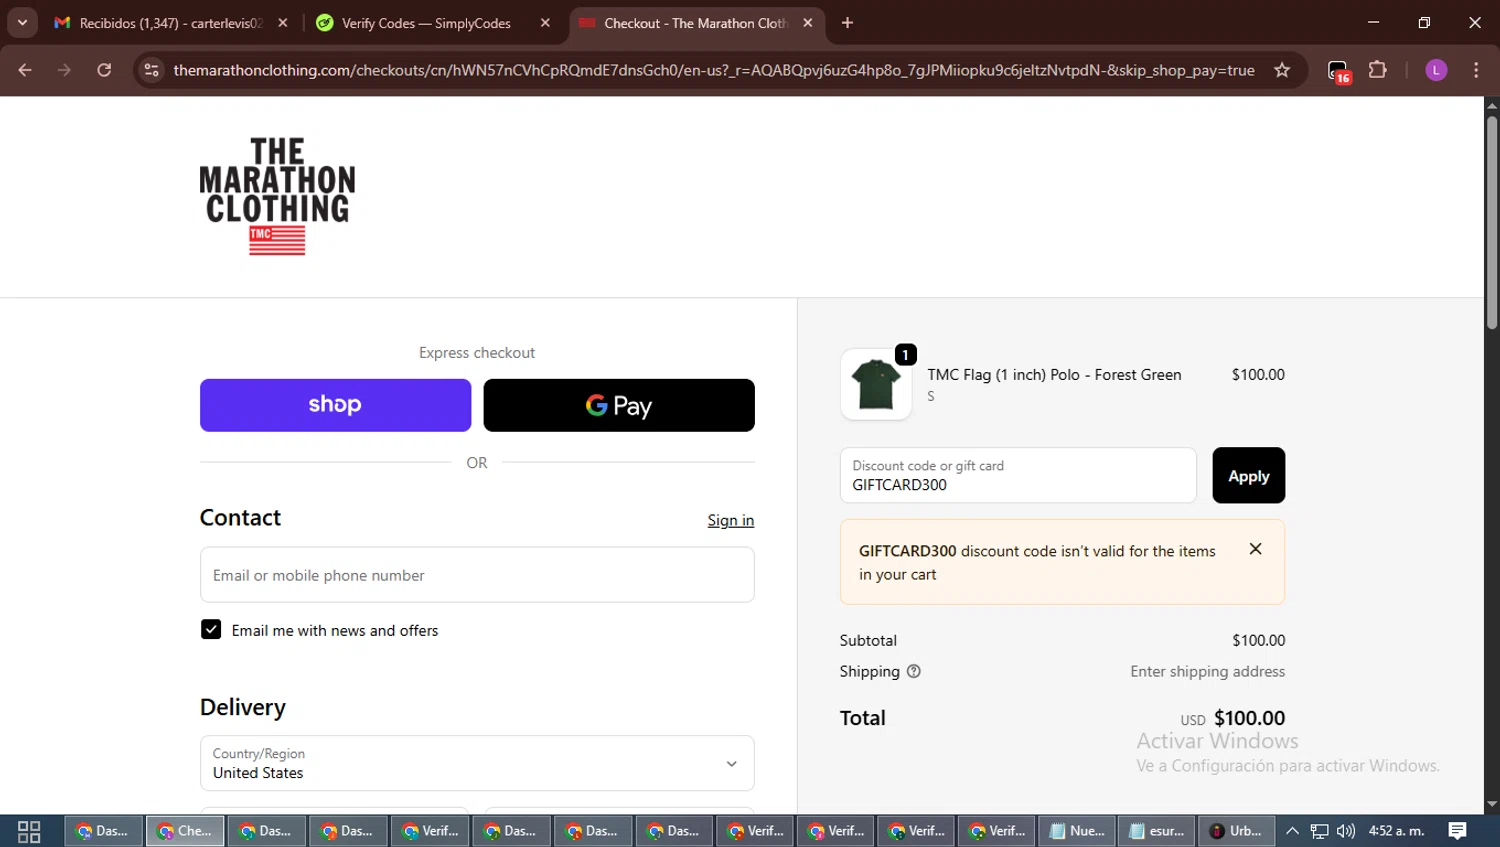This screenshot has width=1500, height=847.
Task: Click The Marathon Clothing logo
Action: point(277,196)
